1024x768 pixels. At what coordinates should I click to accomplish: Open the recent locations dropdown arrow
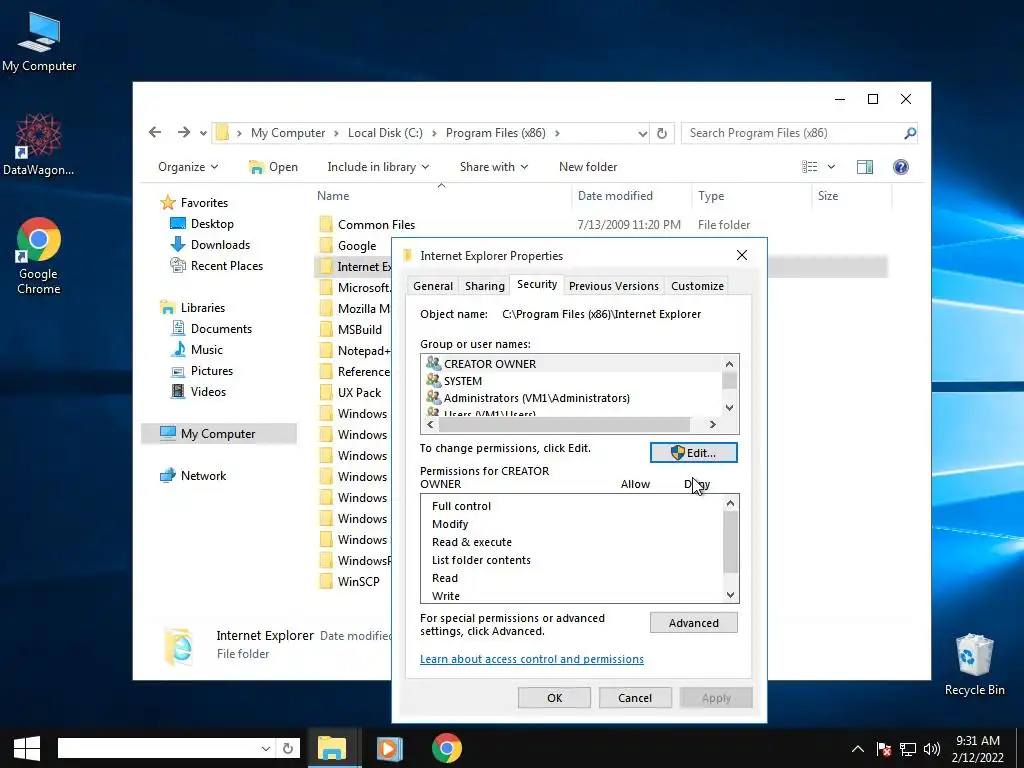coord(203,133)
